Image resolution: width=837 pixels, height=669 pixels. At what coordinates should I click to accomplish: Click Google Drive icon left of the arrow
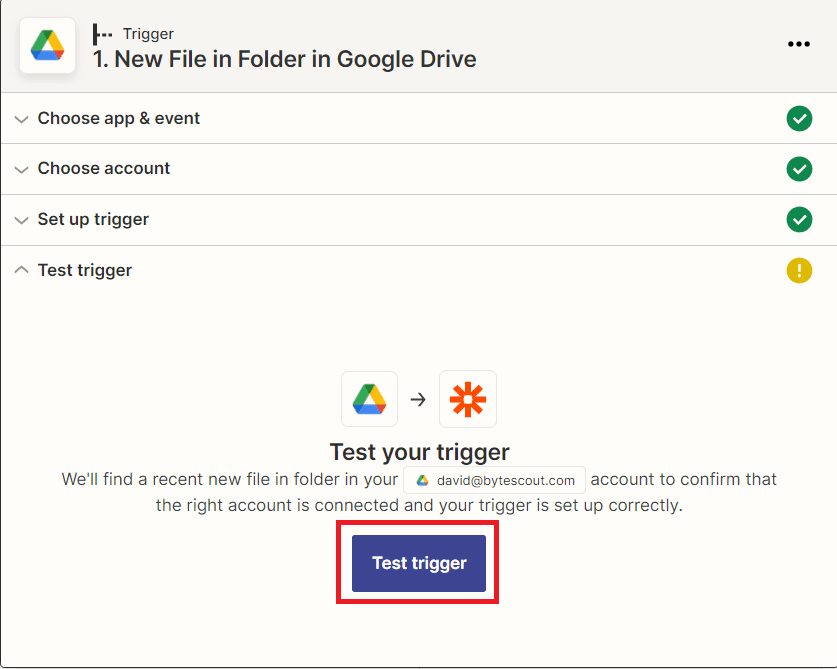click(x=369, y=399)
